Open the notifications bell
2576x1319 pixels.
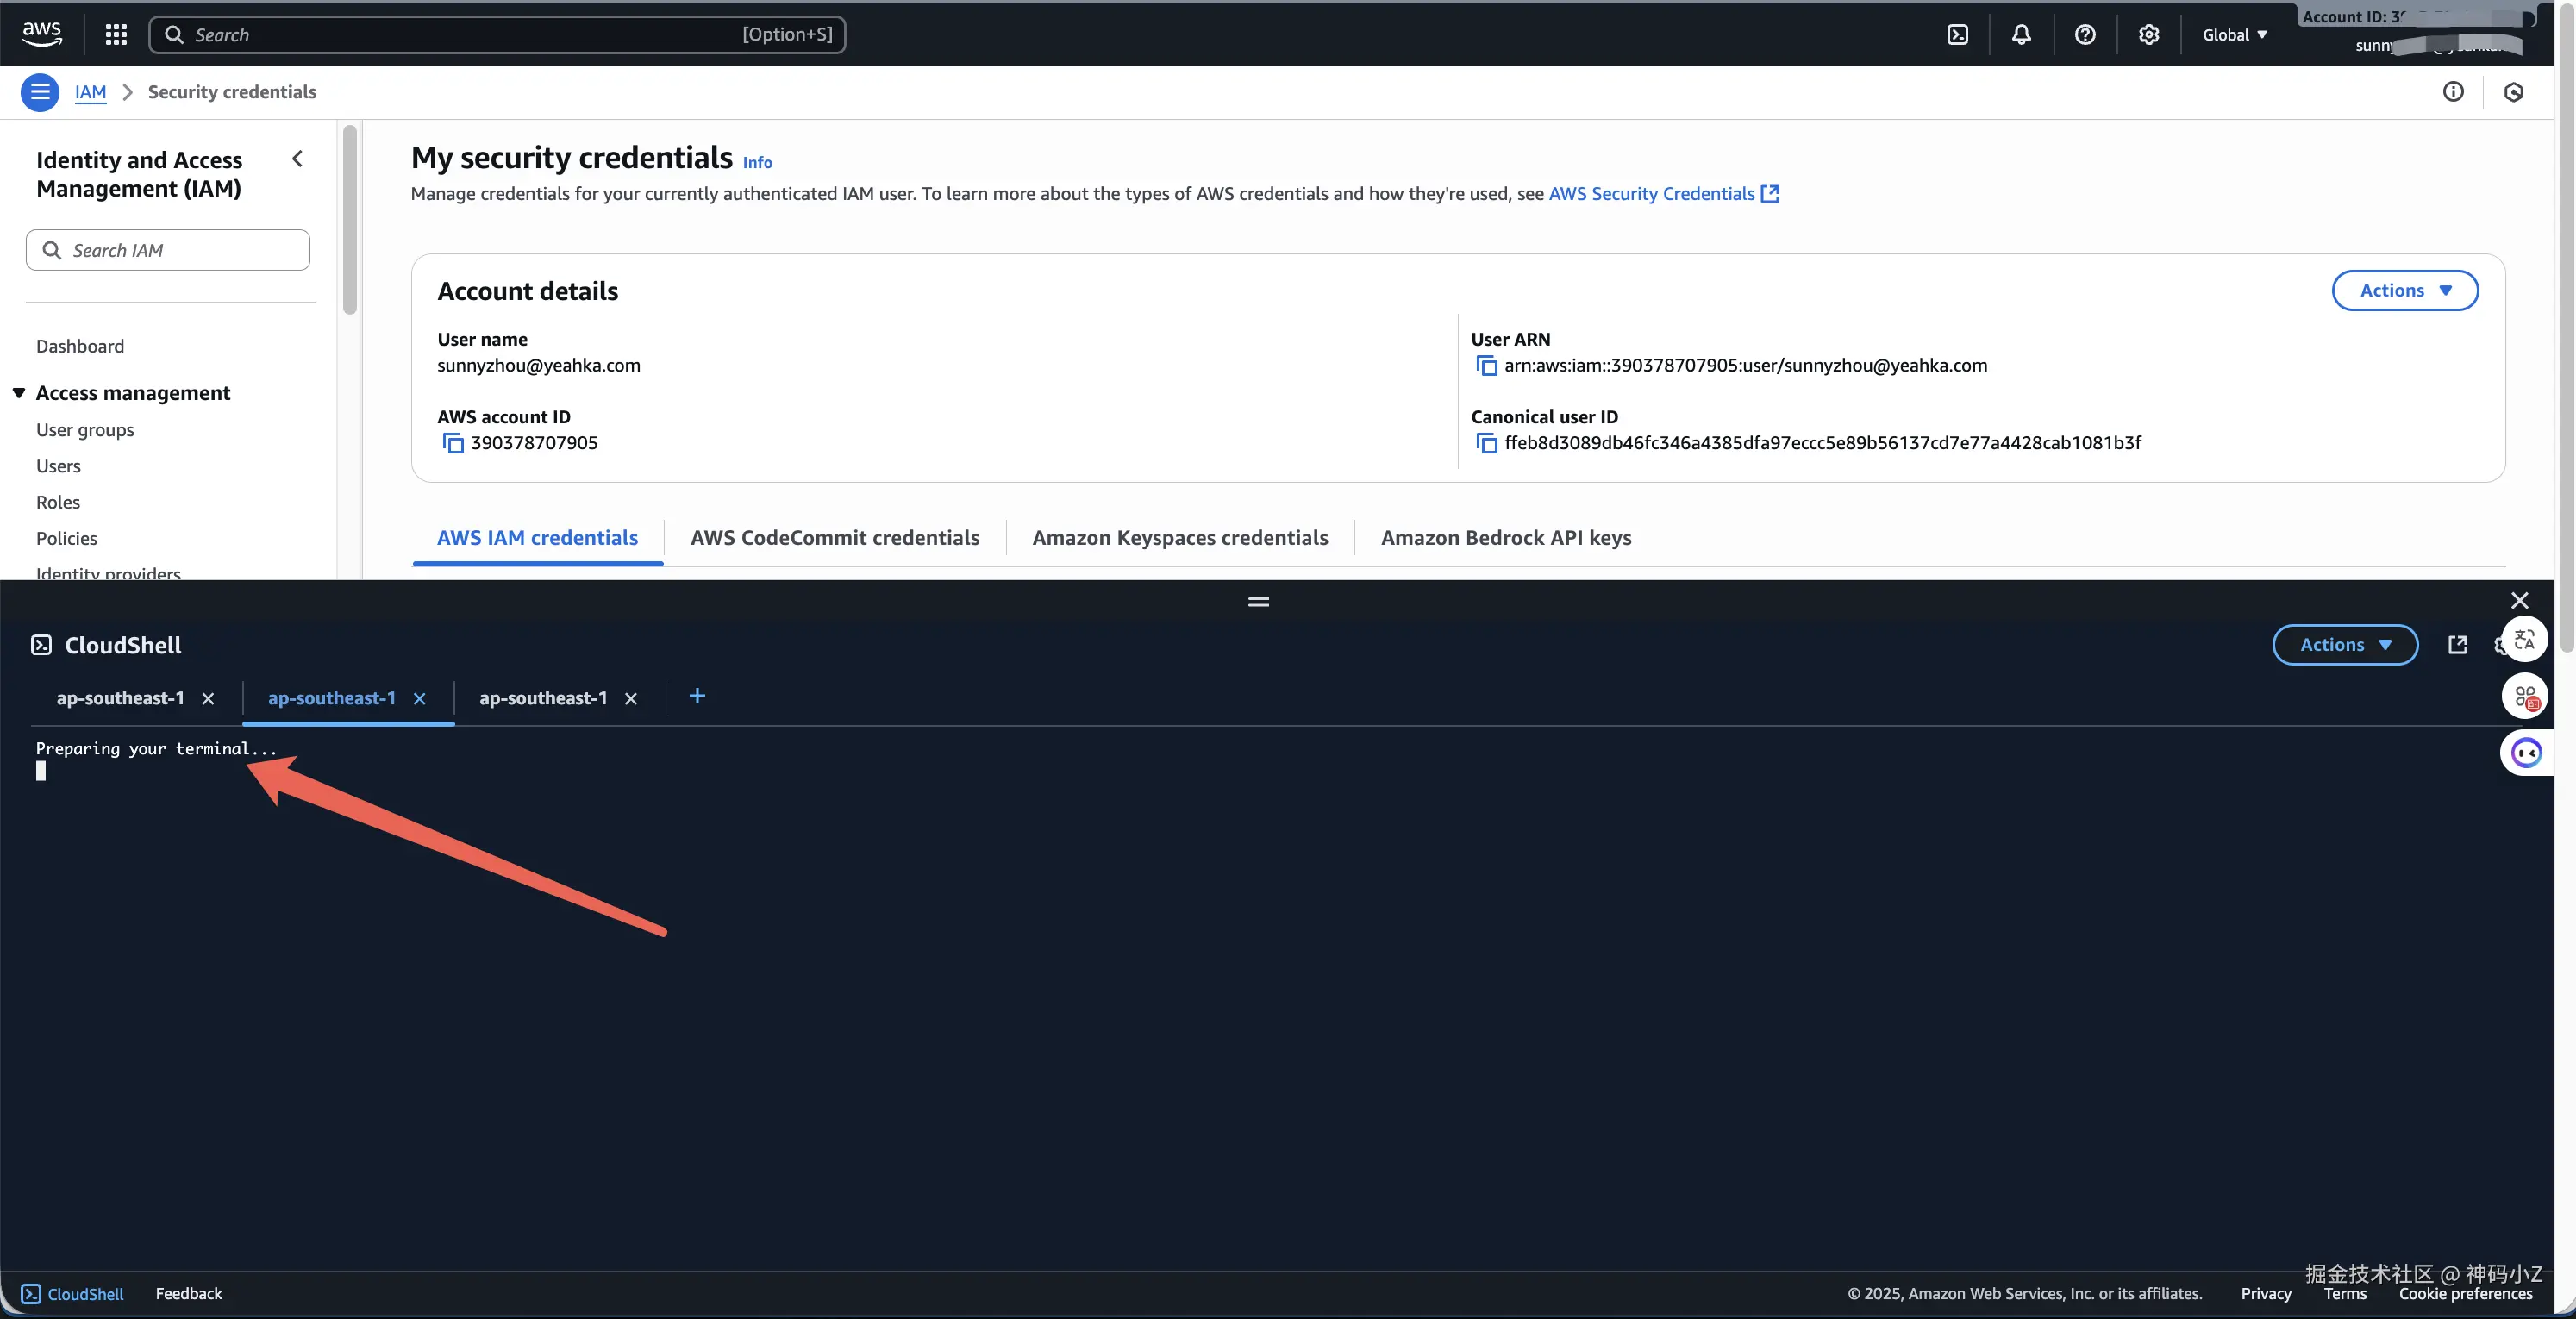pos(2021,35)
